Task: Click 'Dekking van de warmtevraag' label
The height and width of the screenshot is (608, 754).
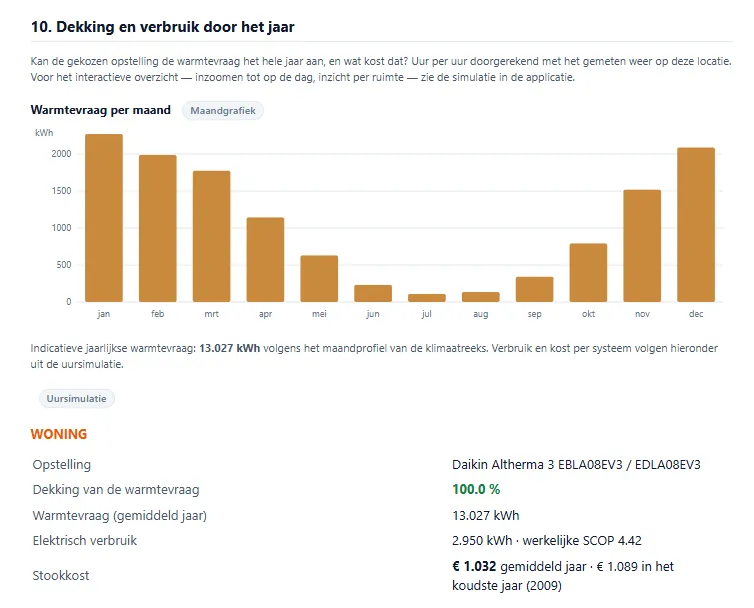Action: pyautogui.click(x=116, y=490)
